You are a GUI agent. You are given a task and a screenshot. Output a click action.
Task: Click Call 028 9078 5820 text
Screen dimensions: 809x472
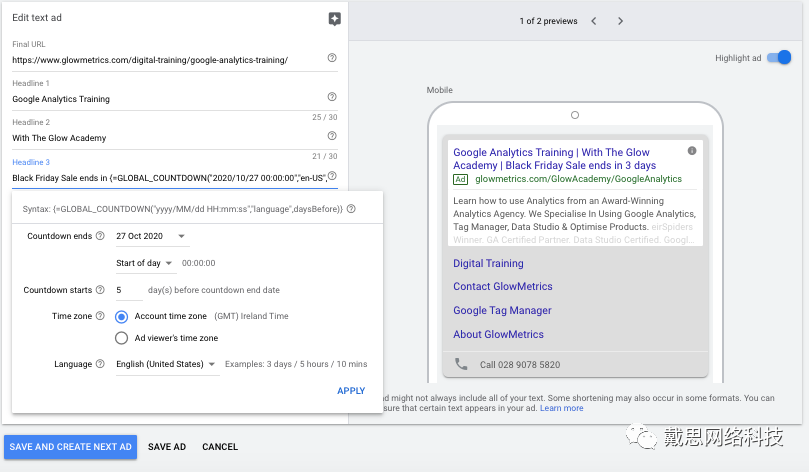(520, 365)
